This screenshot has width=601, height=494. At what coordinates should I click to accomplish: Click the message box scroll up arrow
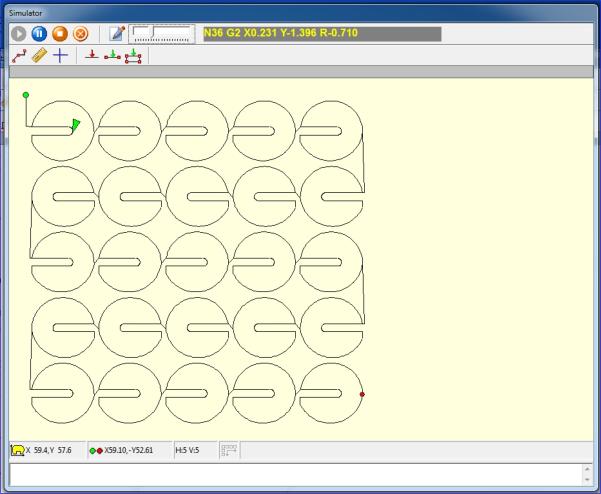pyautogui.click(x=587, y=469)
